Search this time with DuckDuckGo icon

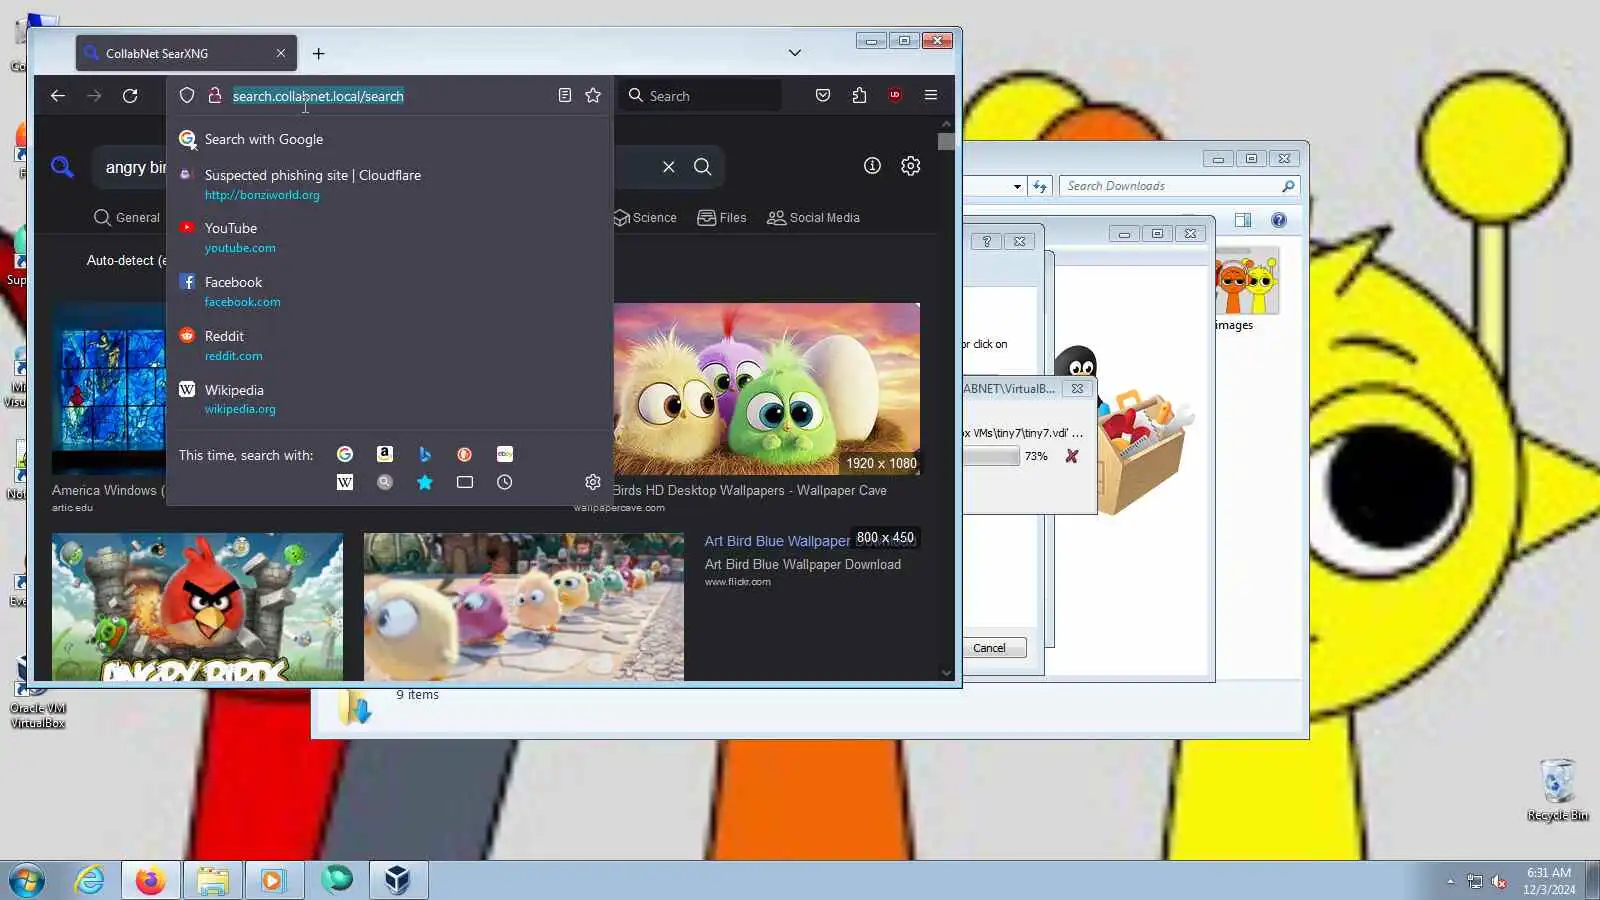[465, 454]
